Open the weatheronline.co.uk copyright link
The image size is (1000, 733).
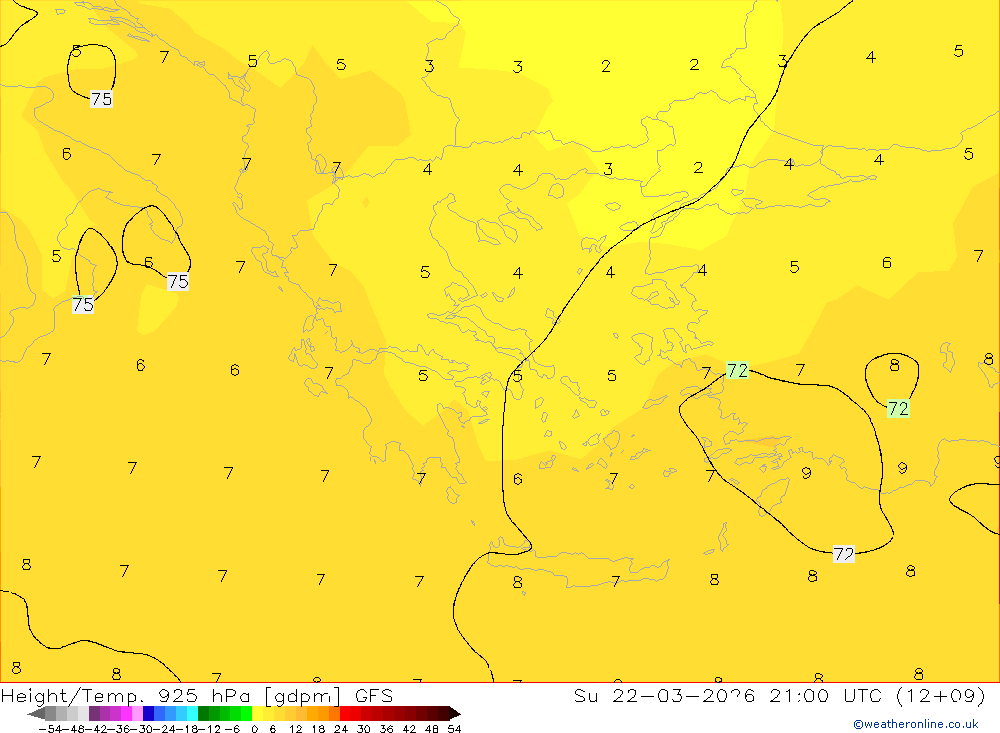(x=916, y=725)
